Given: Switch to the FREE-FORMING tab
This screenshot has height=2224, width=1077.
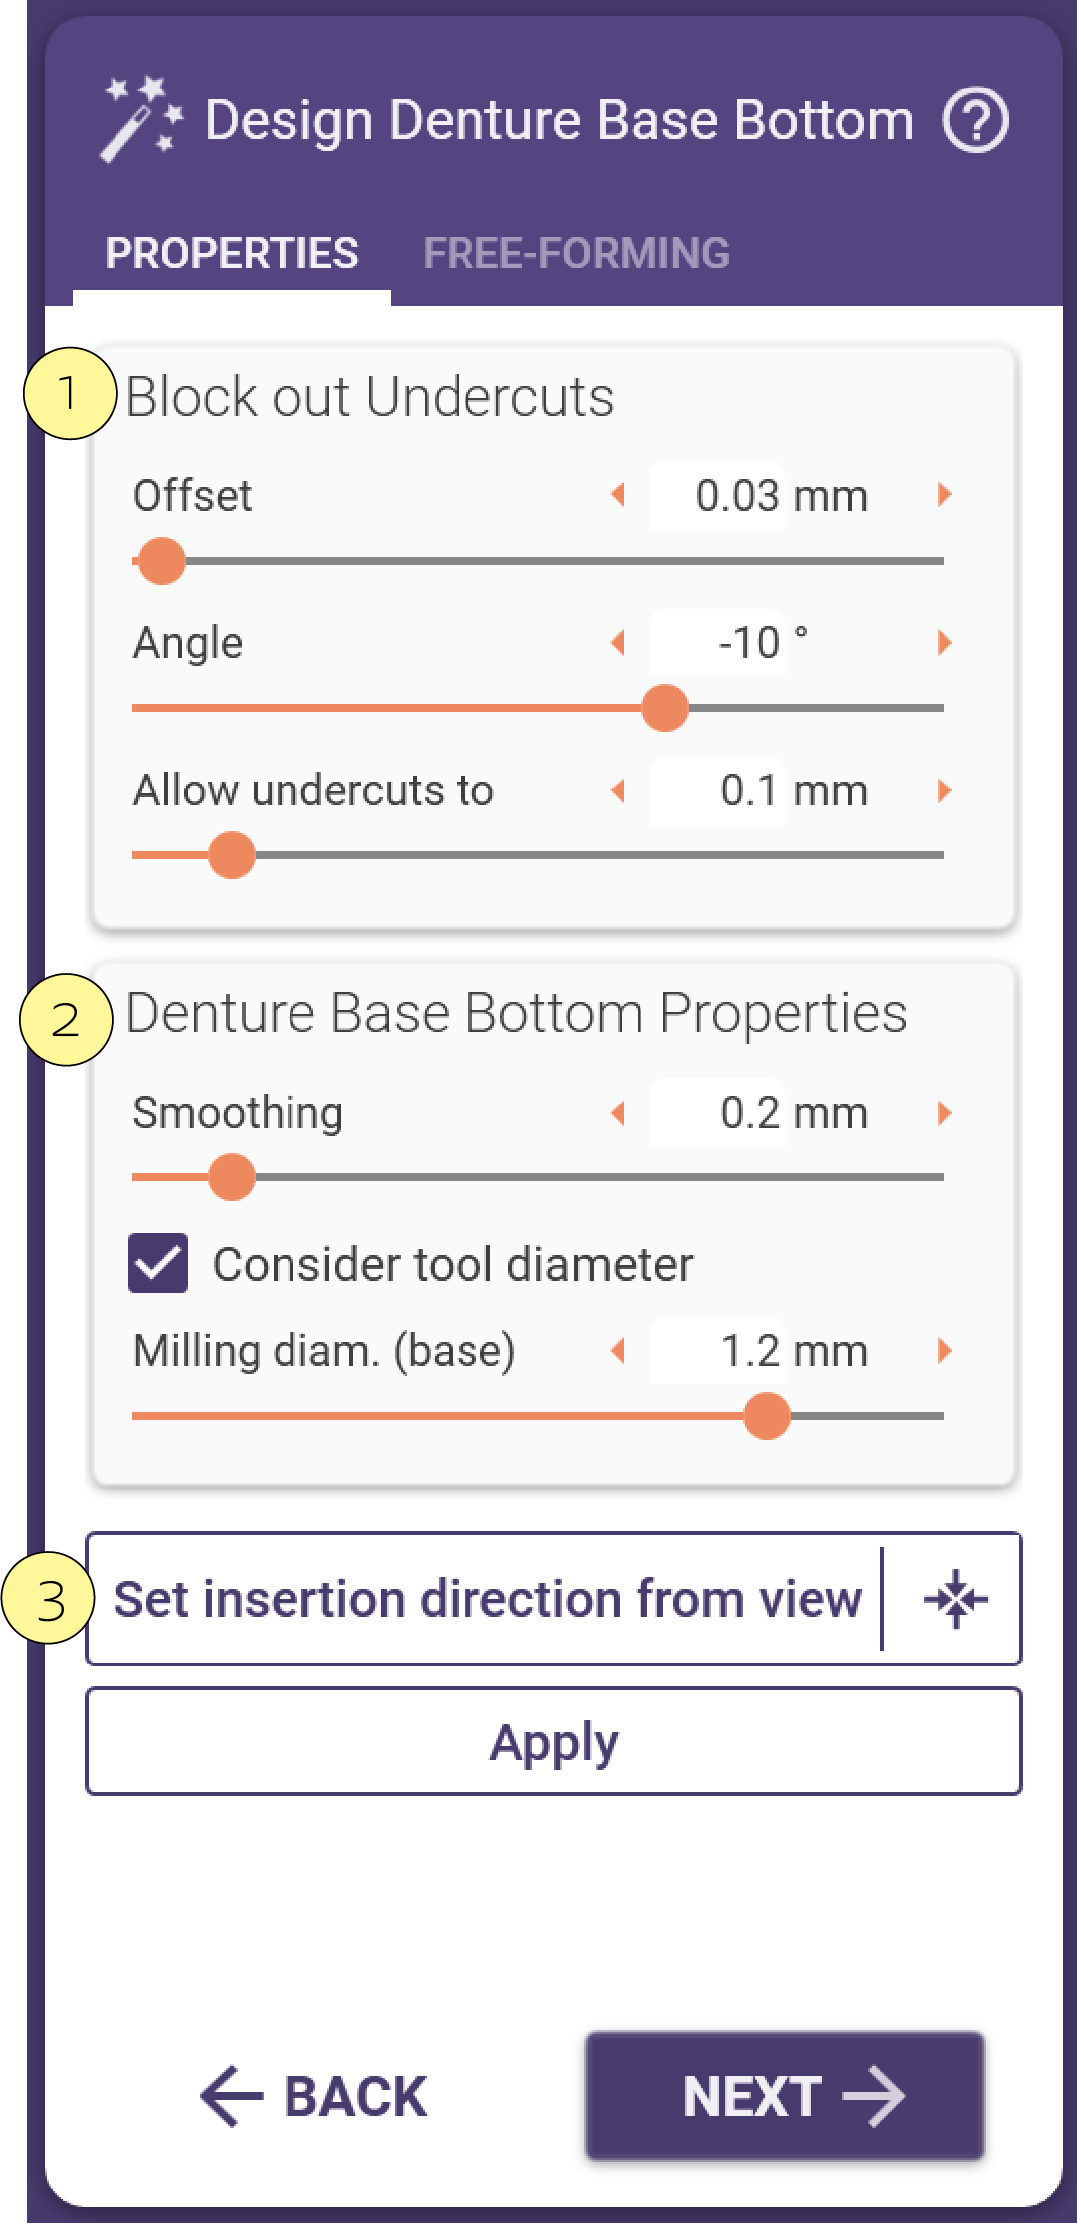Looking at the screenshot, I should point(576,253).
